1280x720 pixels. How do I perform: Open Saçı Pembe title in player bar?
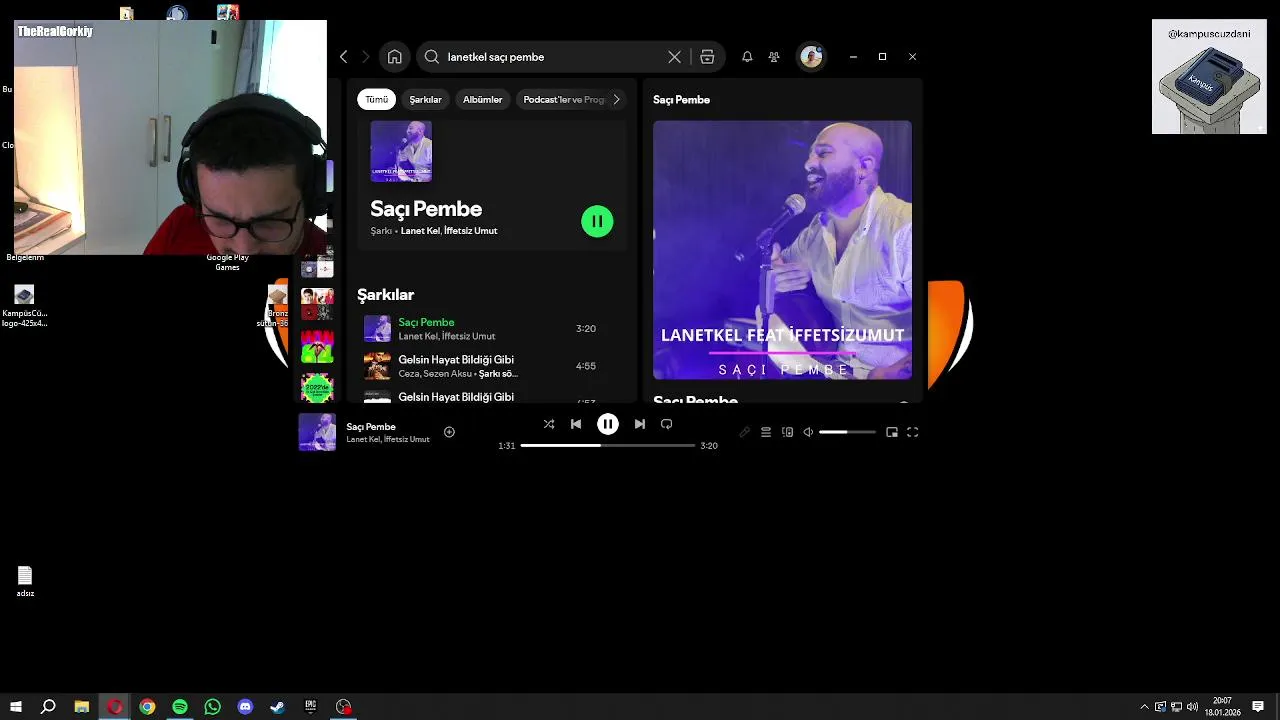click(x=371, y=427)
